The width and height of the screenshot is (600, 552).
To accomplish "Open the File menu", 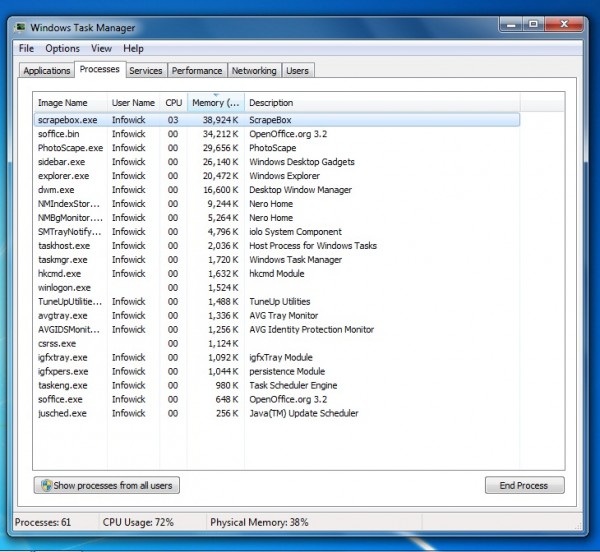I will click(26, 49).
